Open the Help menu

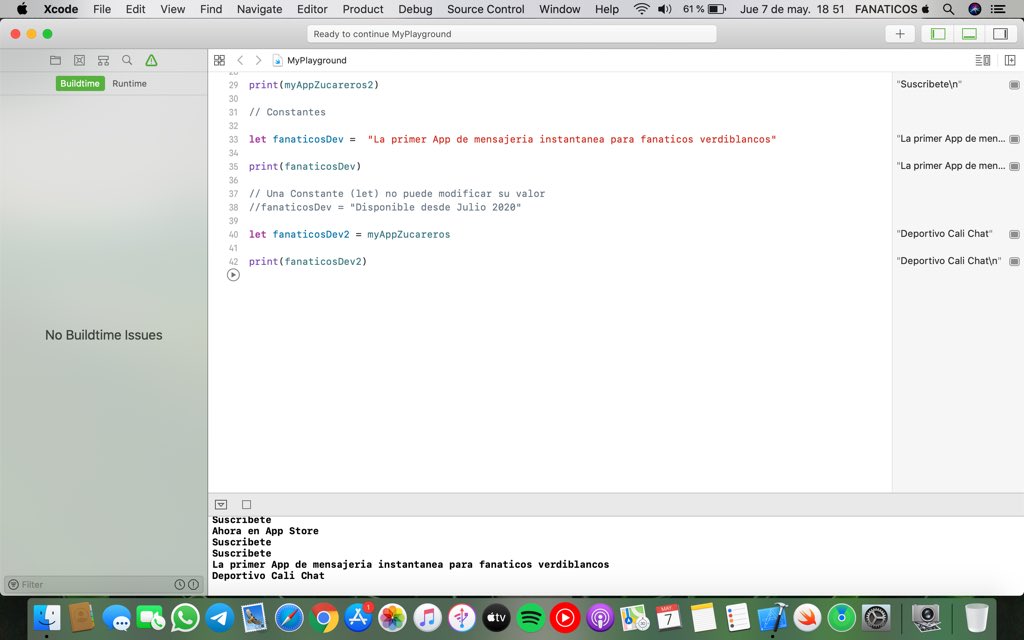(x=607, y=9)
